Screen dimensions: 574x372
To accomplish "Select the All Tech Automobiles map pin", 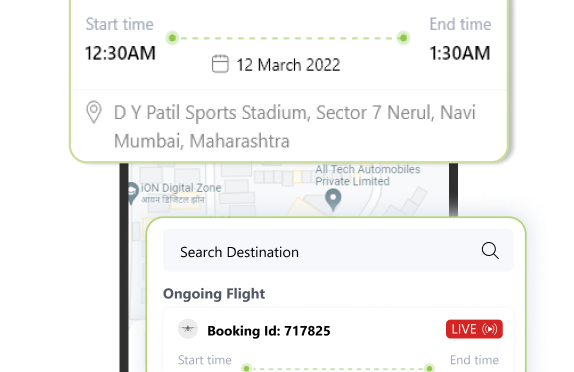I will [x=333, y=200].
